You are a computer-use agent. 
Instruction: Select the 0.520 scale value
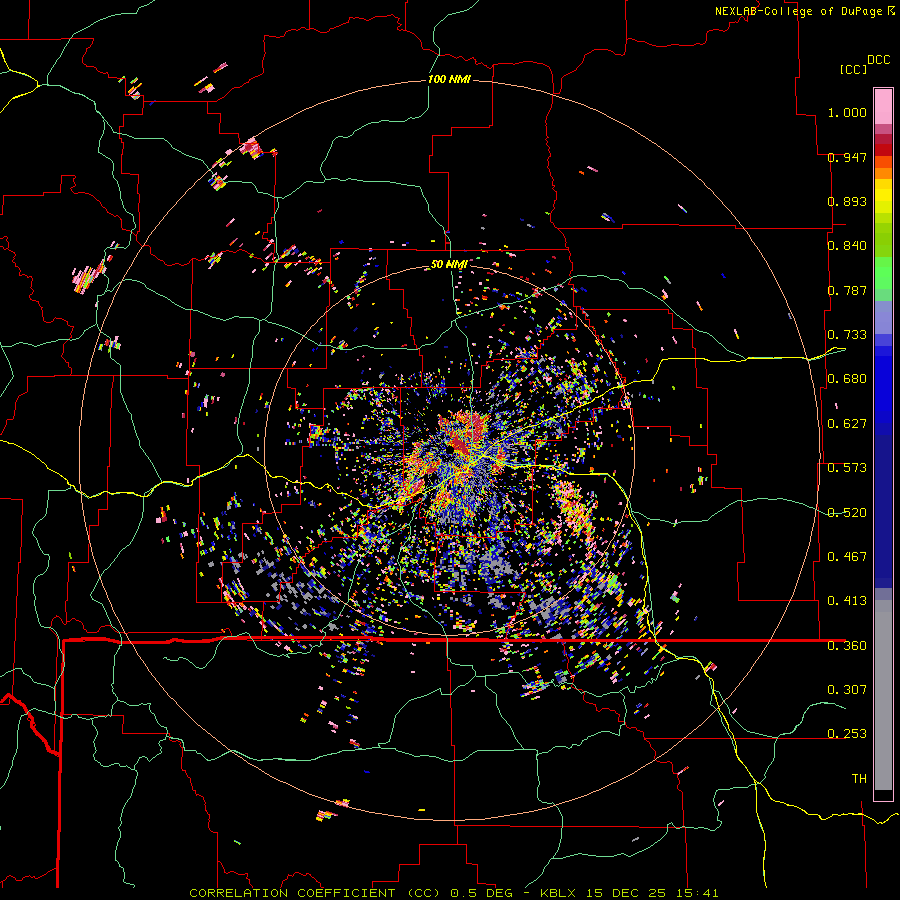[x=847, y=513]
